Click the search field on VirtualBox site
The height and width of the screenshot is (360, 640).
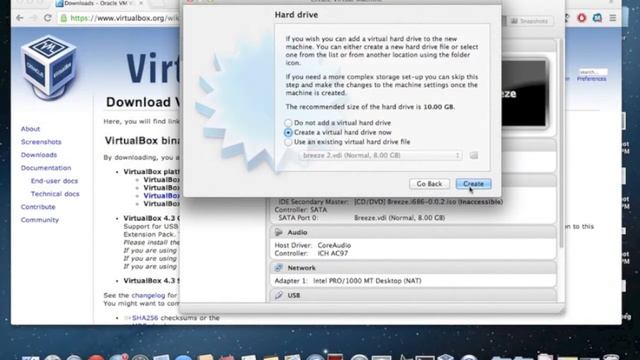point(593,72)
